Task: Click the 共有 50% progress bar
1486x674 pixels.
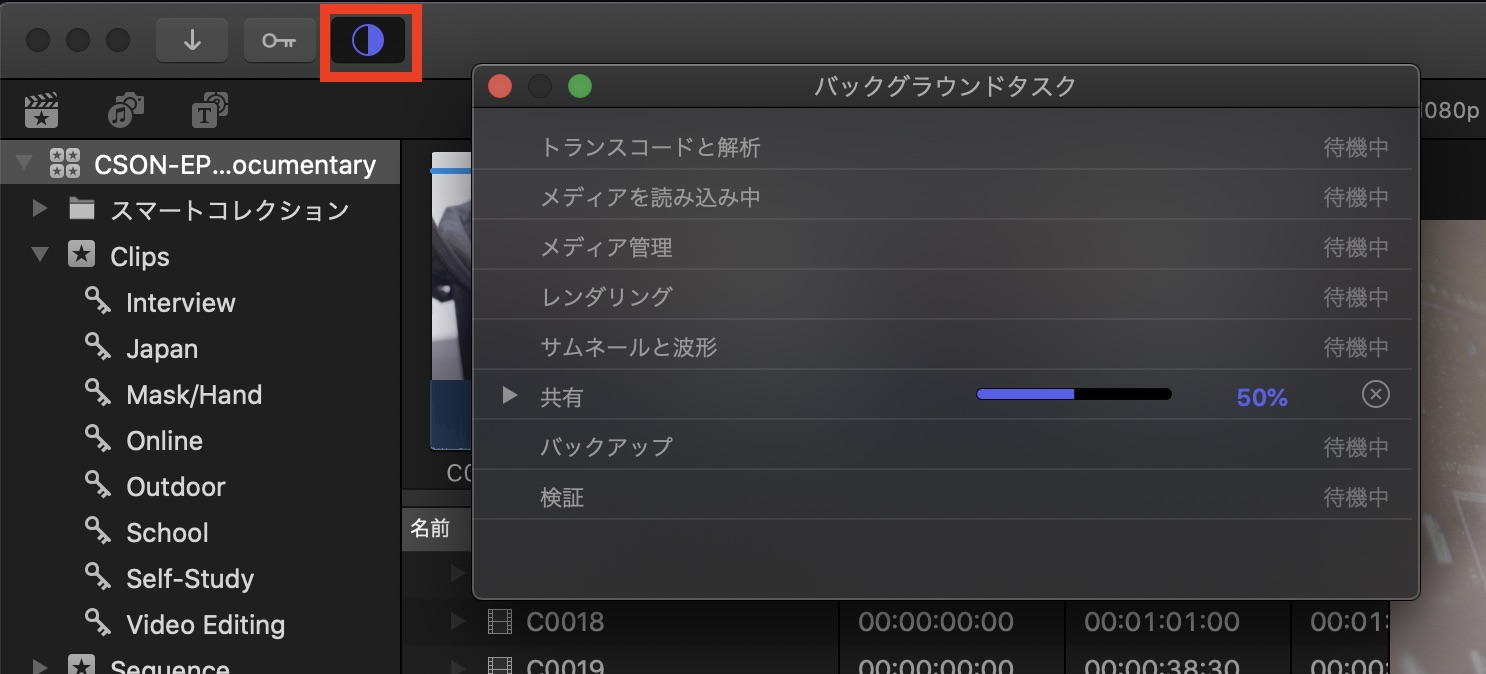Action: [1074, 394]
